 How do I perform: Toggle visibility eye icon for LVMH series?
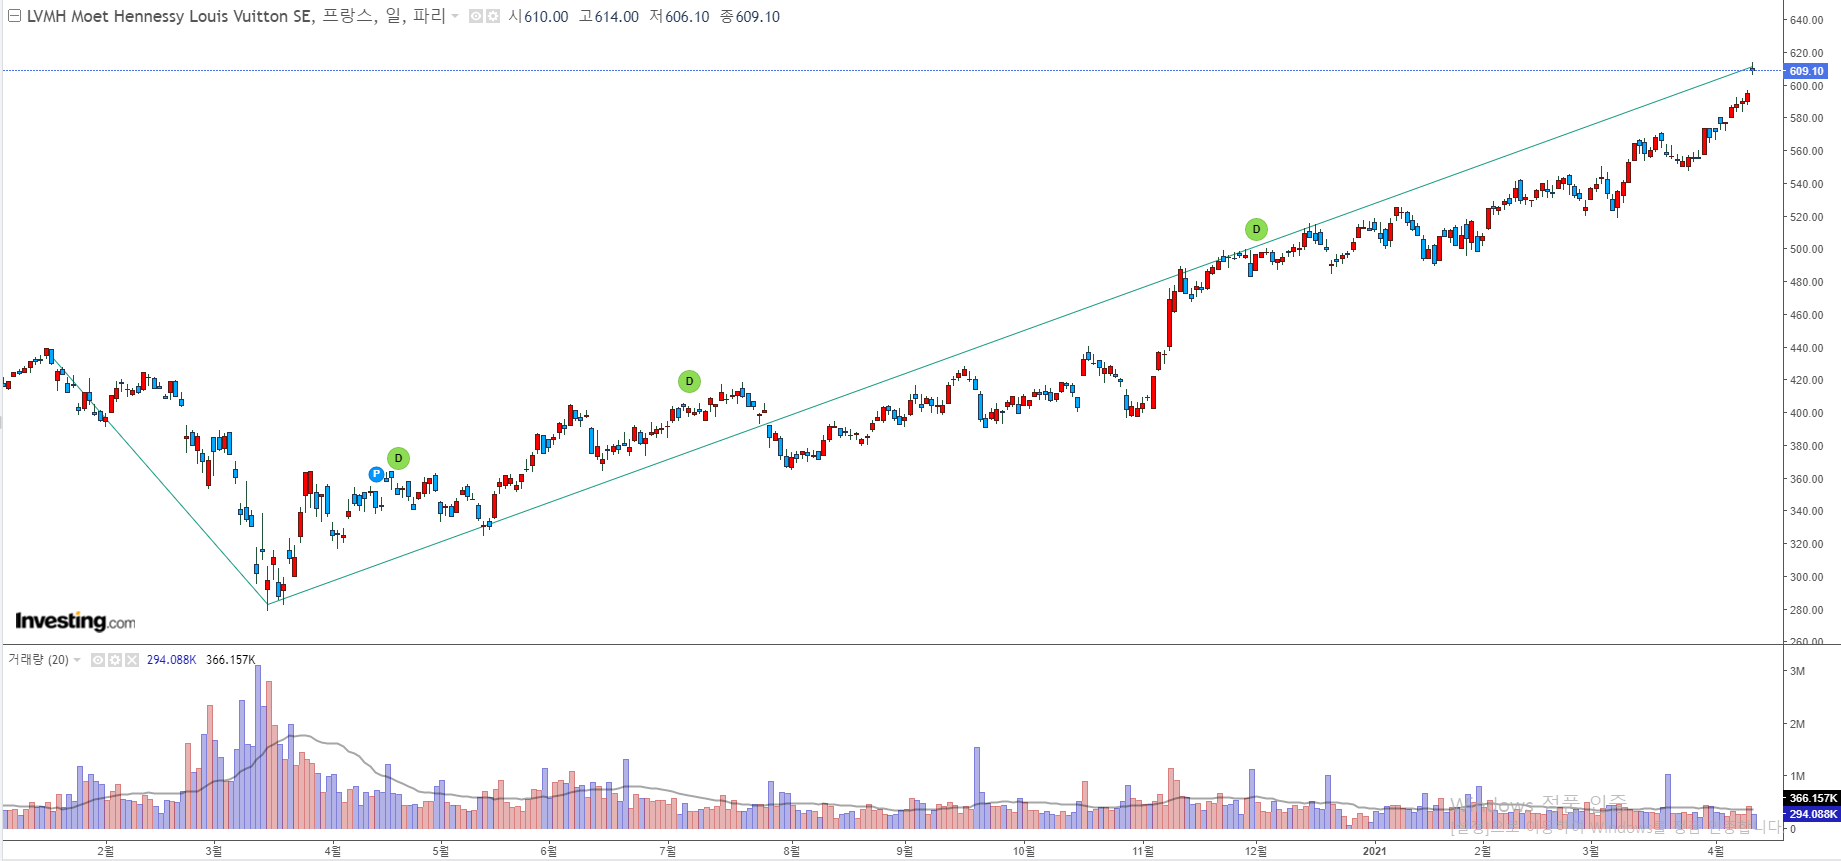pyautogui.click(x=476, y=17)
